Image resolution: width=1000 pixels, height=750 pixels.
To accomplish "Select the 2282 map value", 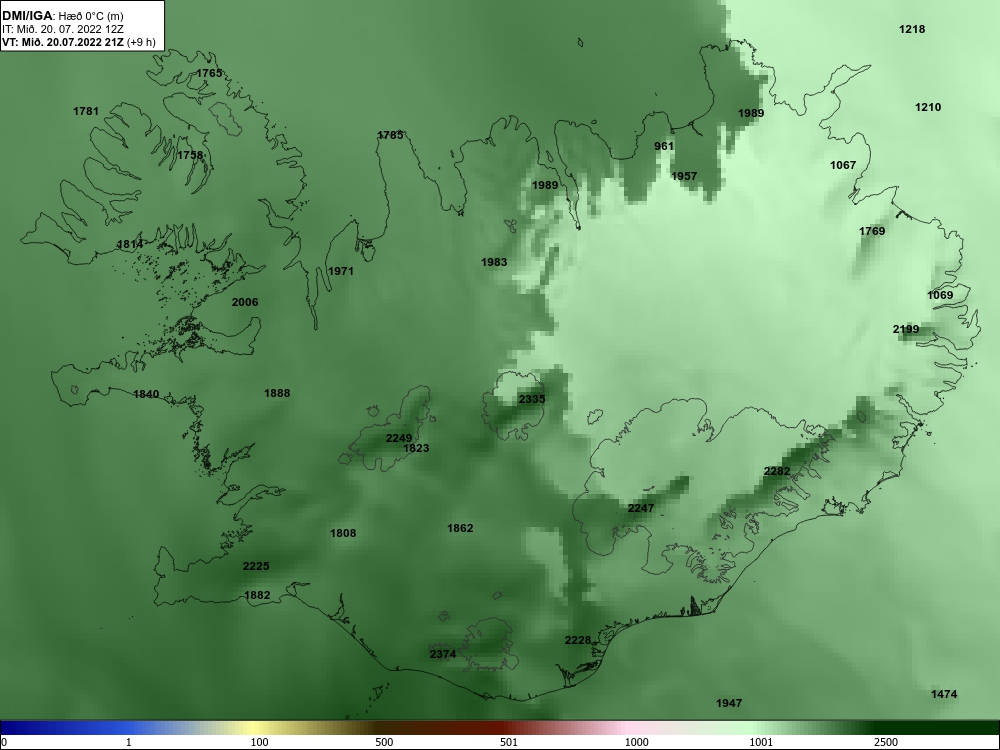I will [777, 471].
